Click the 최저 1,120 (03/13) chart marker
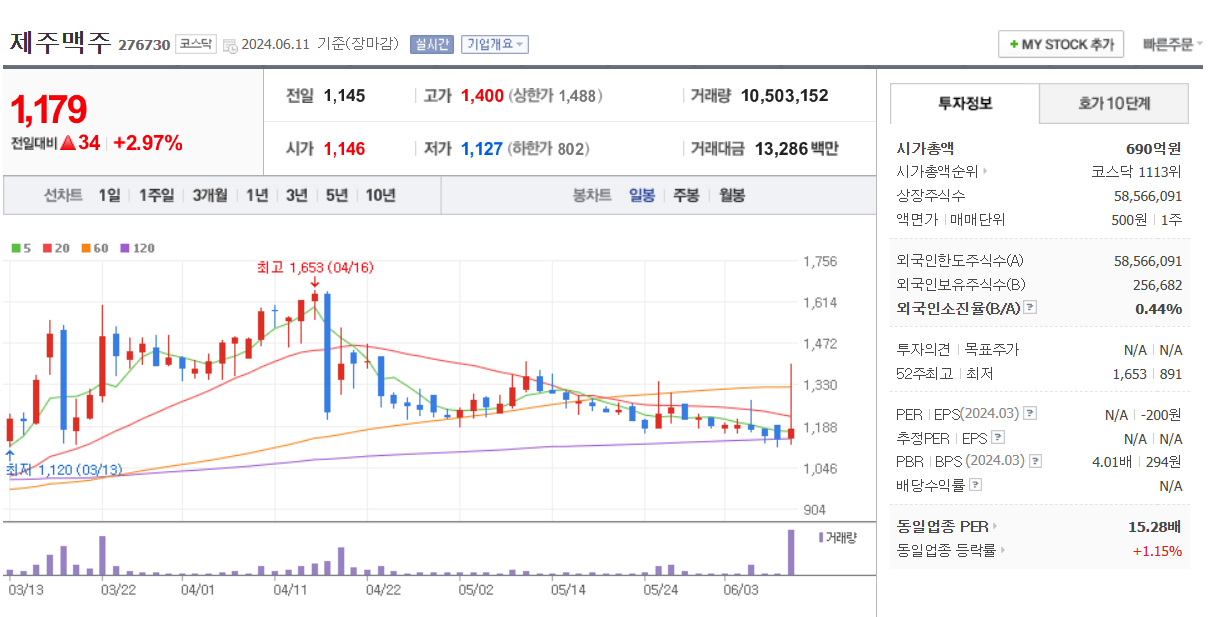1210x617 pixels. (63, 469)
